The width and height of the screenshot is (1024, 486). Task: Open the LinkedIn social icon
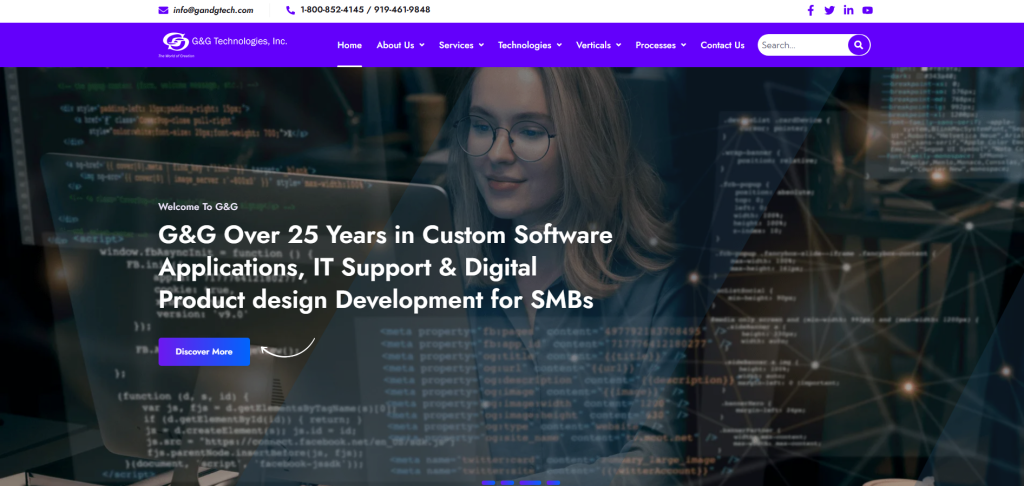(x=848, y=10)
